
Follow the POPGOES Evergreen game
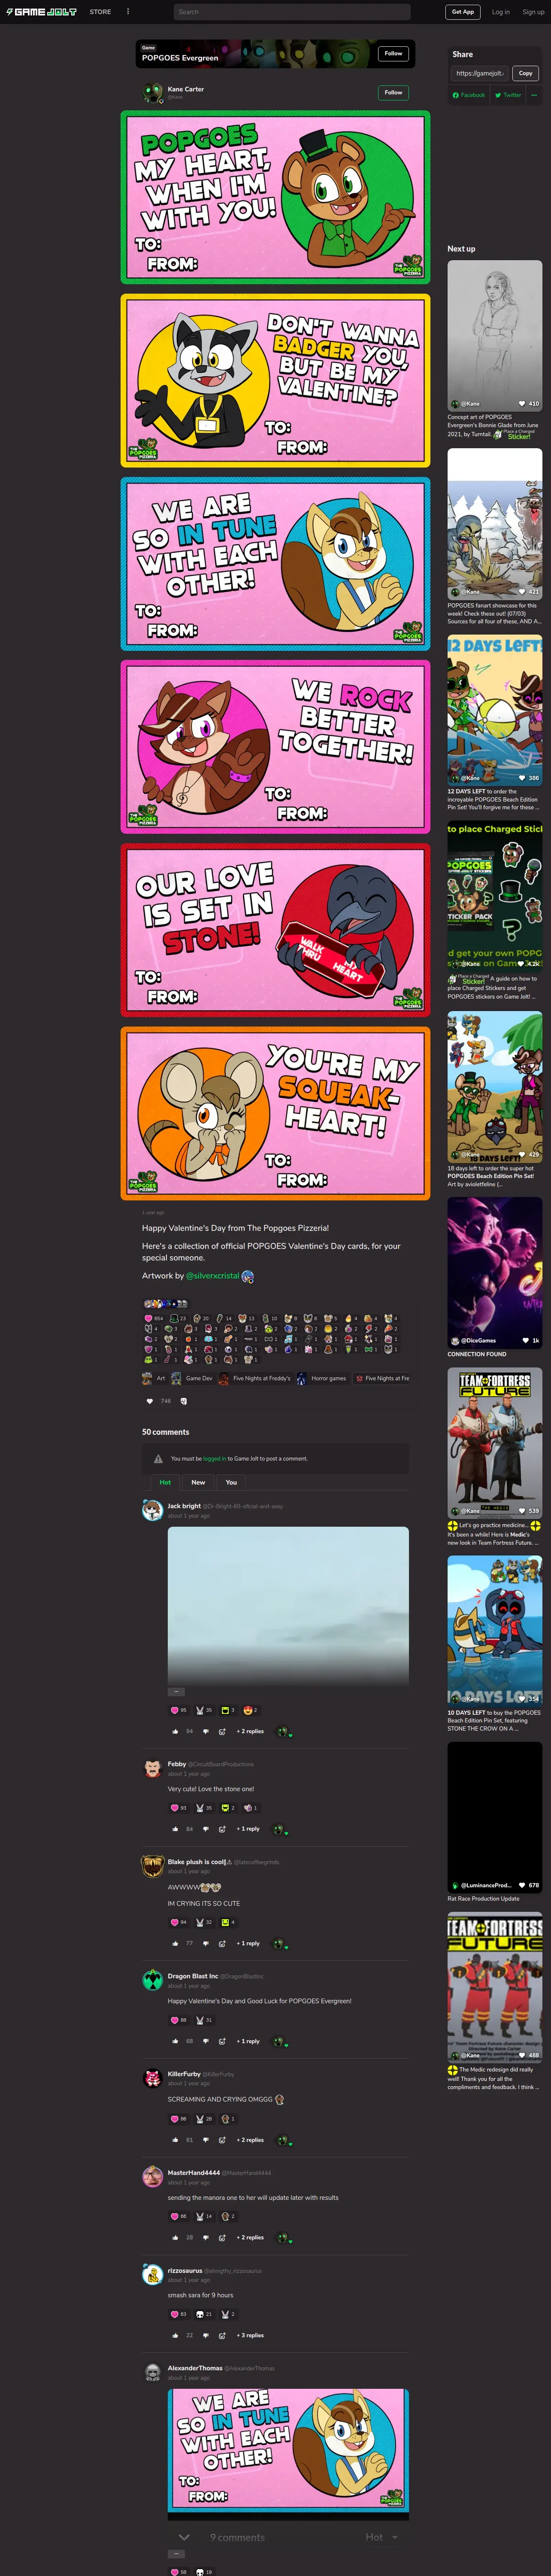[x=393, y=54]
